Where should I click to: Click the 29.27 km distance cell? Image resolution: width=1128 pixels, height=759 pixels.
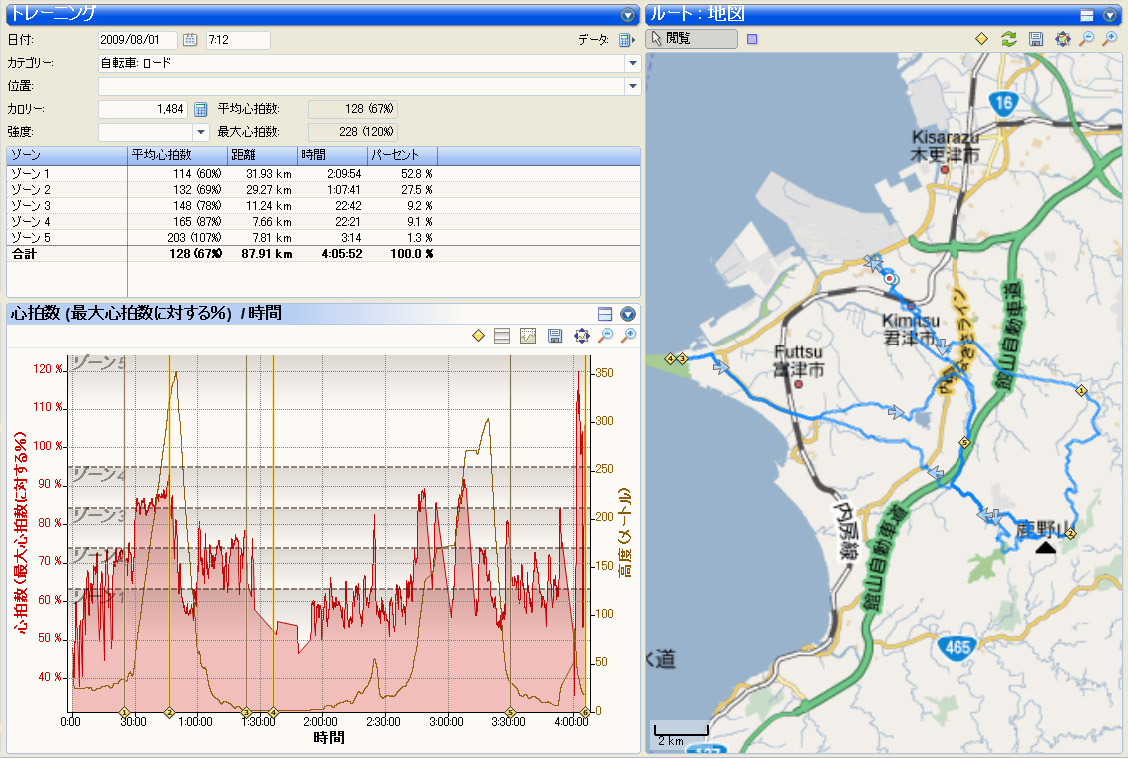(269, 190)
